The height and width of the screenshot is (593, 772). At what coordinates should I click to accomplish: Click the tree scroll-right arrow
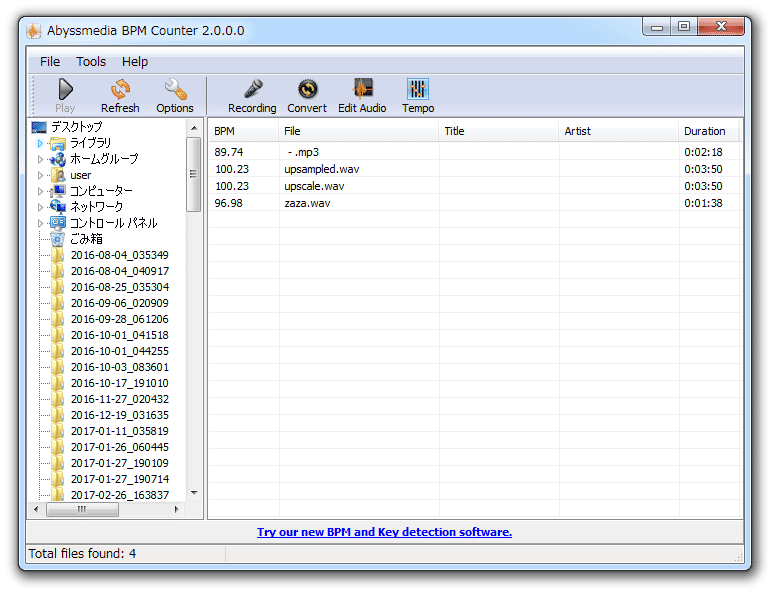[176, 509]
